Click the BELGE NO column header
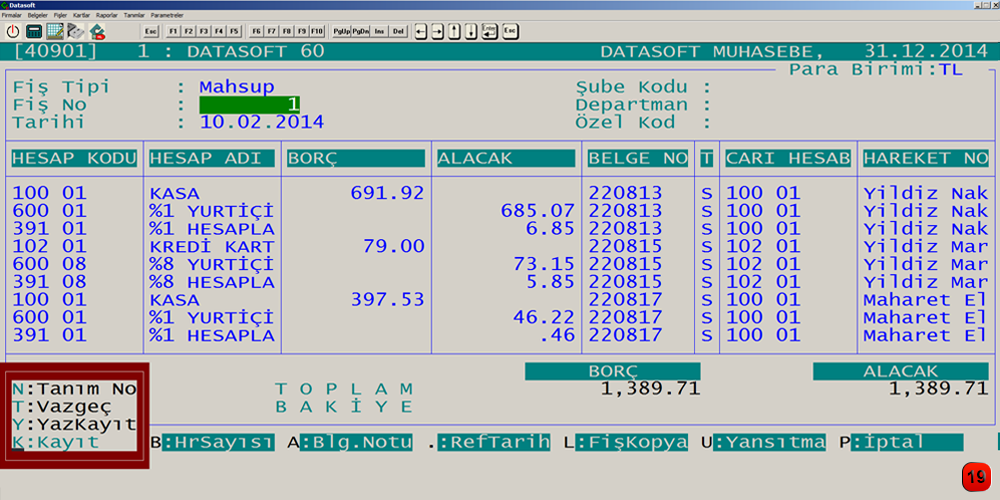This screenshot has width=1000, height=500. [638, 159]
